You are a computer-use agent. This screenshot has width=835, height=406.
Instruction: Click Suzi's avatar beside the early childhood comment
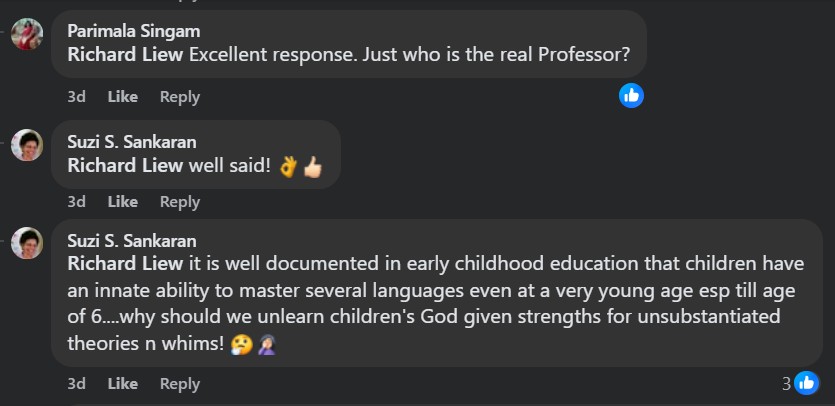tap(27, 243)
